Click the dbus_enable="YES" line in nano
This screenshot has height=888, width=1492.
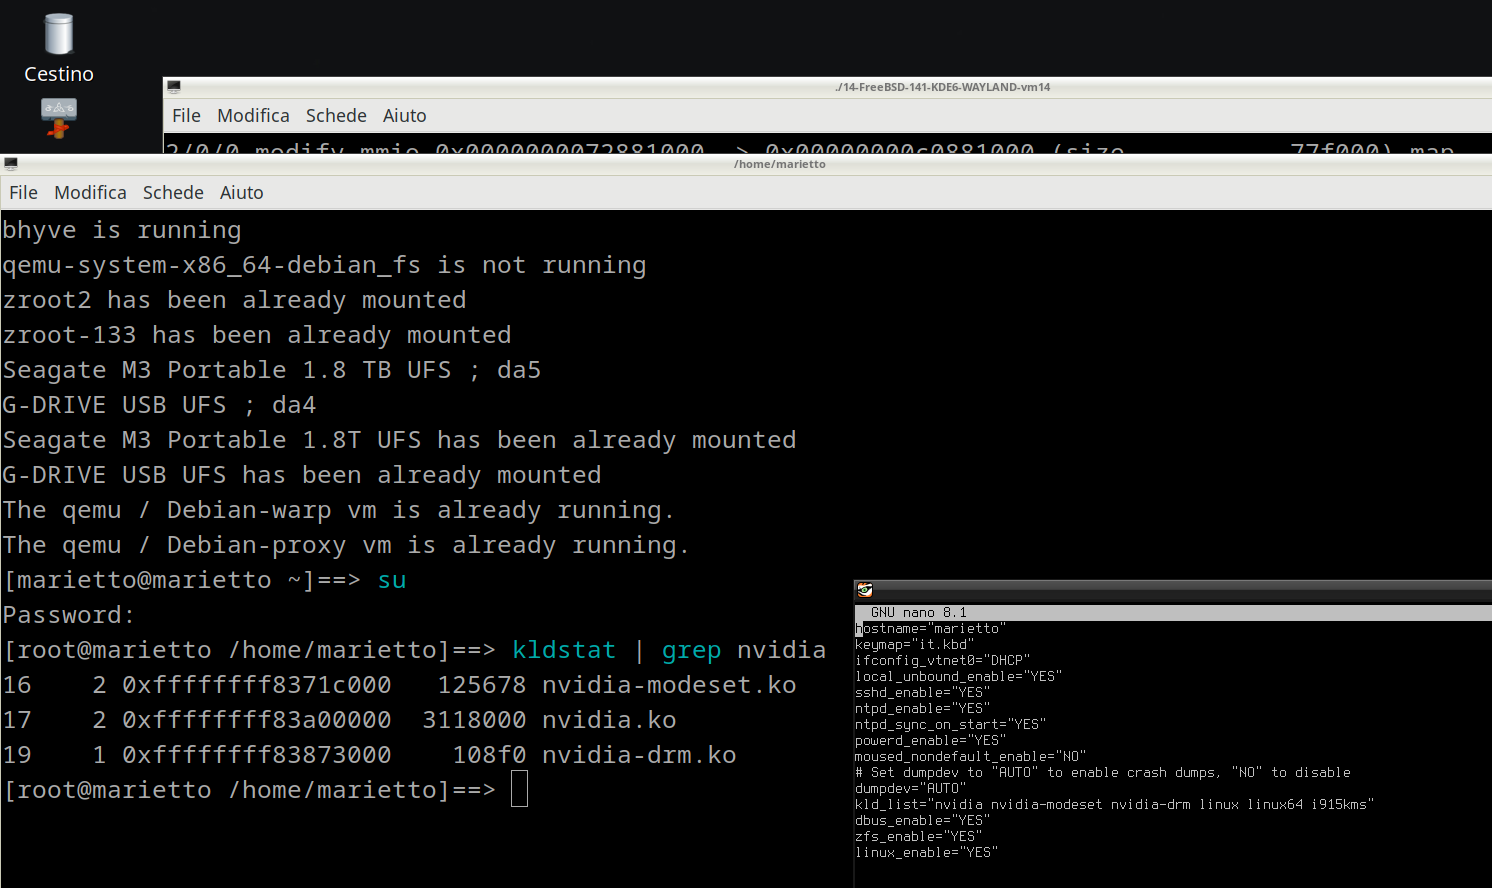pos(923,820)
